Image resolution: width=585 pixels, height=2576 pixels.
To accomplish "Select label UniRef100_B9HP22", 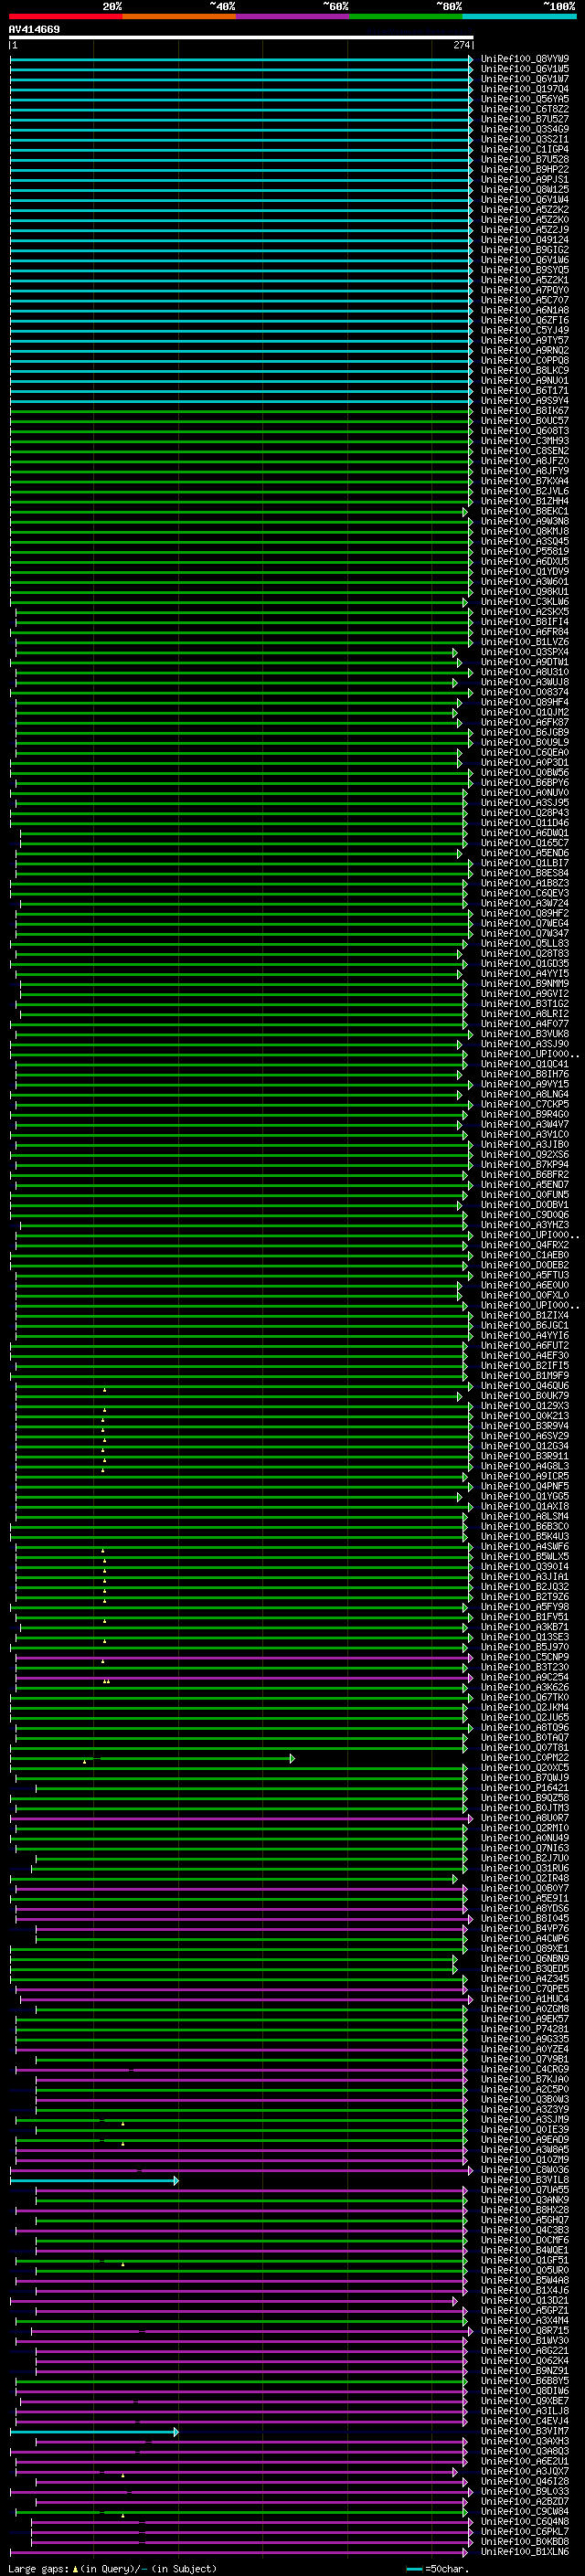I will point(525,169).
